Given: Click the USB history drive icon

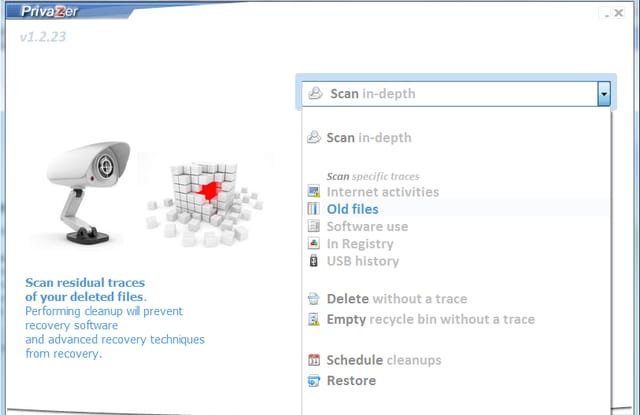Looking at the screenshot, I should click(x=313, y=260).
